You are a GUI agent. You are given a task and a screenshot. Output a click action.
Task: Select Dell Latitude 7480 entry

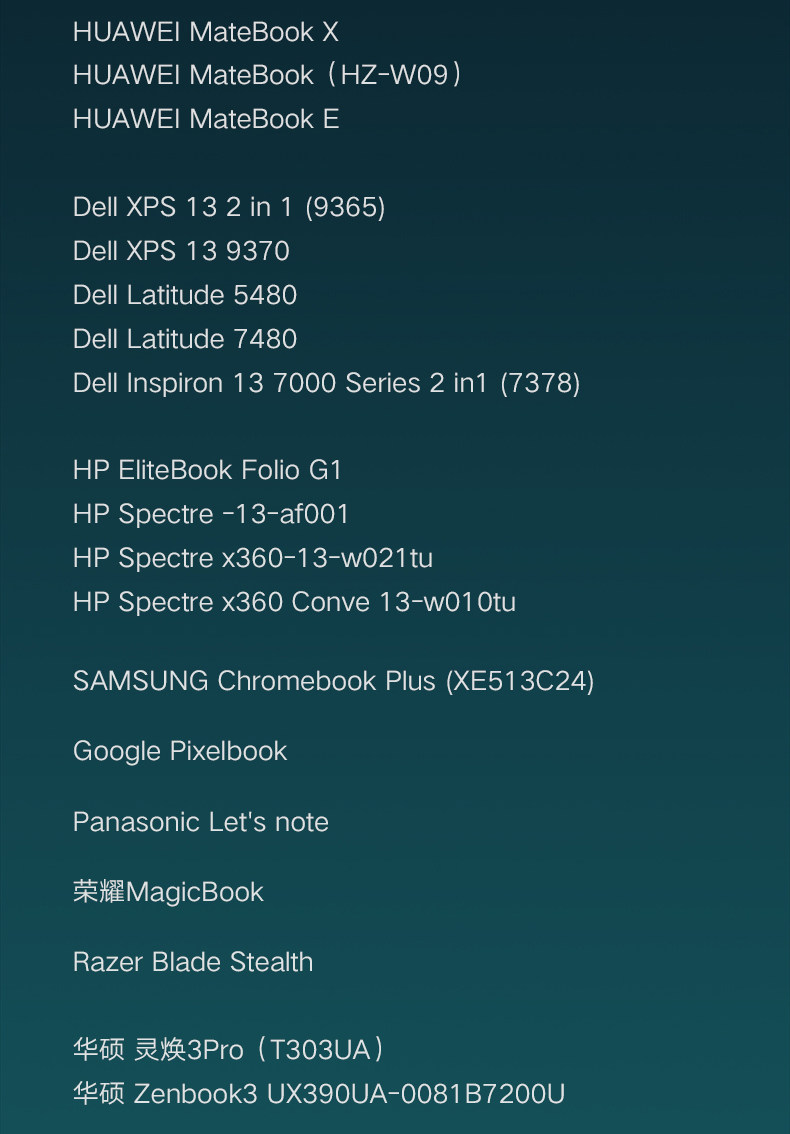pyautogui.click(x=185, y=339)
